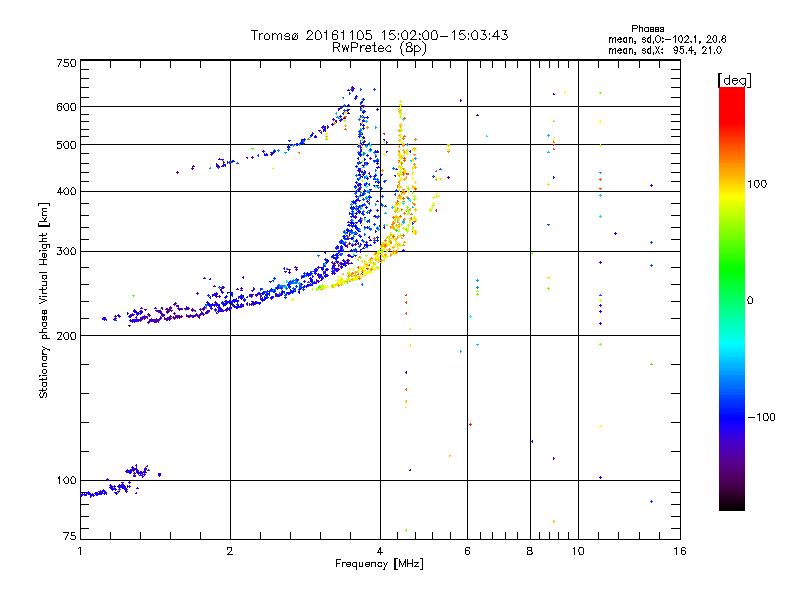800x600 pixels.
Task: Click the height axis tick label "200"
Action: tap(66, 336)
